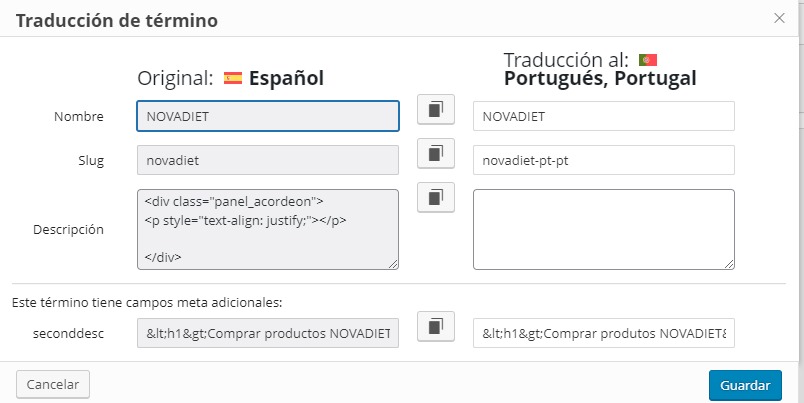The height and width of the screenshot is (403, 804).
Task: Select the original Slug field "novadiet"
Action: click(267, 160)
